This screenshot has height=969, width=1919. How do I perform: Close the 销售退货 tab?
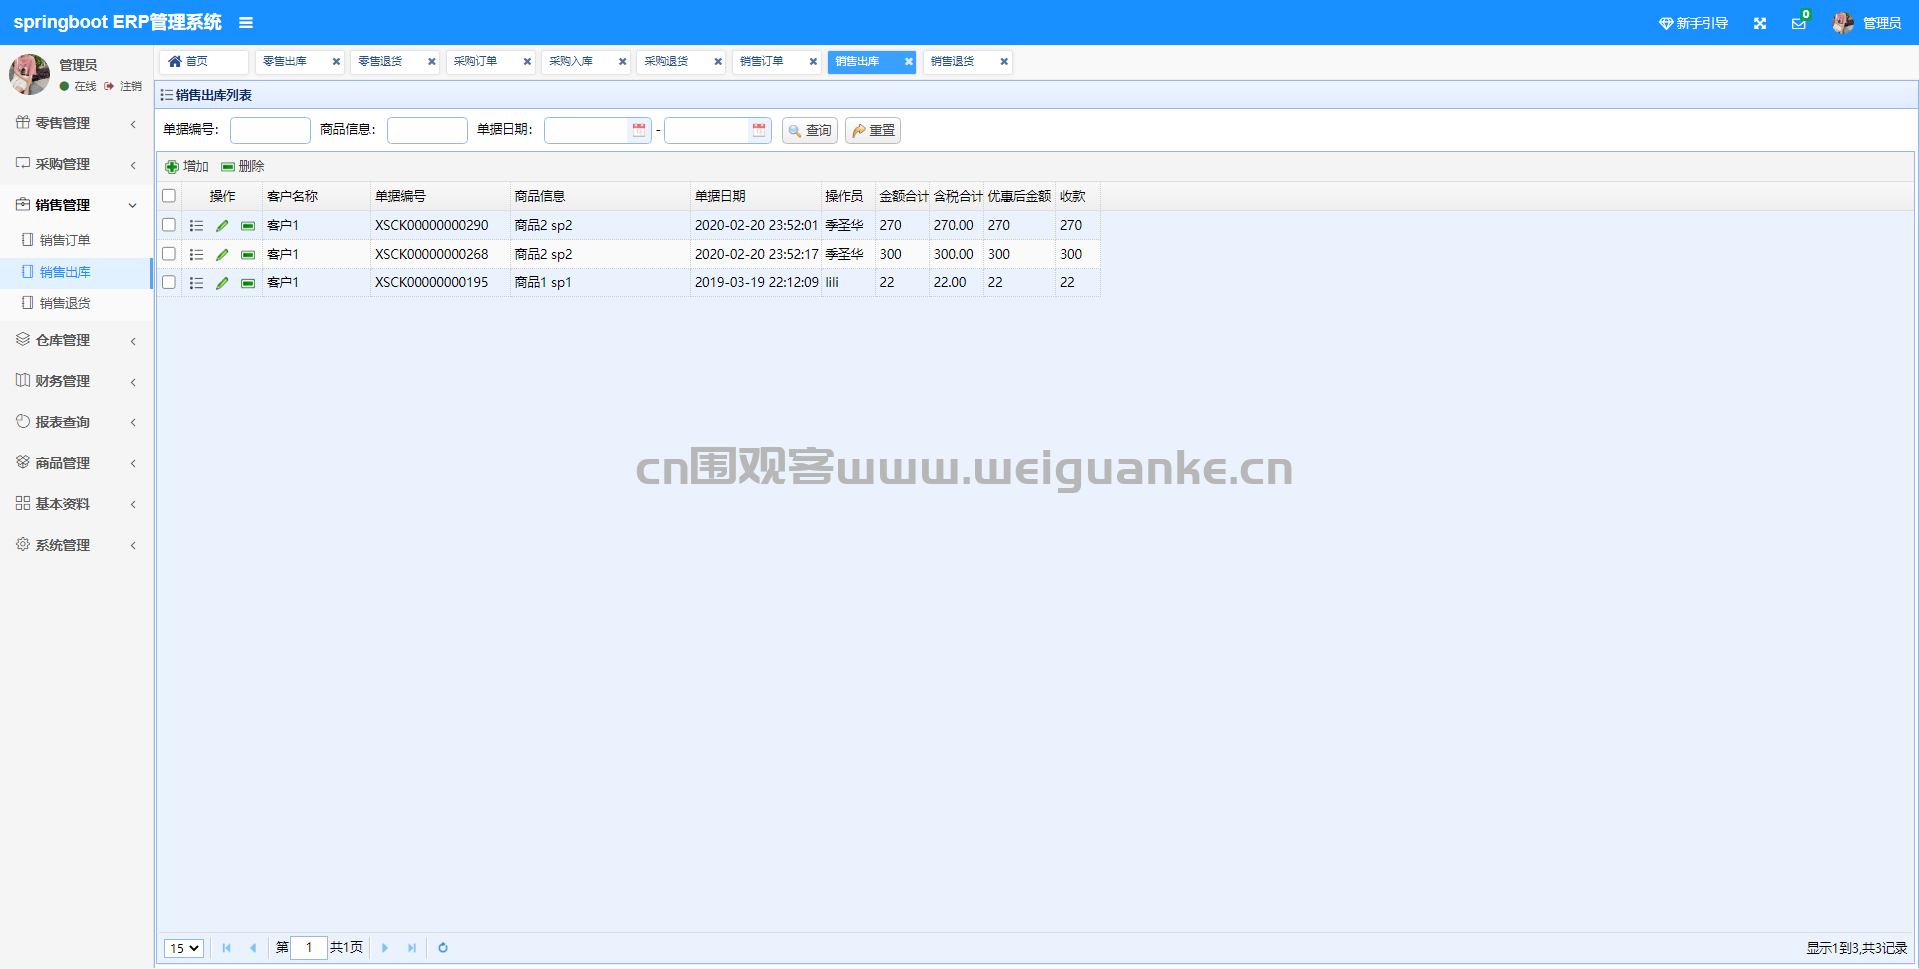pos(1004,62)
